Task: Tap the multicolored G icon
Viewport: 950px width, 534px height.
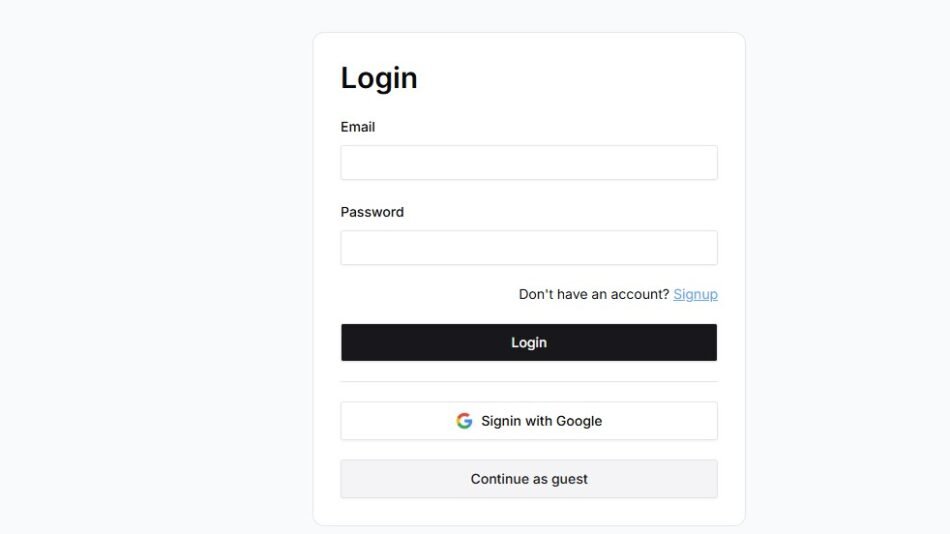Action: click(464, 421)
